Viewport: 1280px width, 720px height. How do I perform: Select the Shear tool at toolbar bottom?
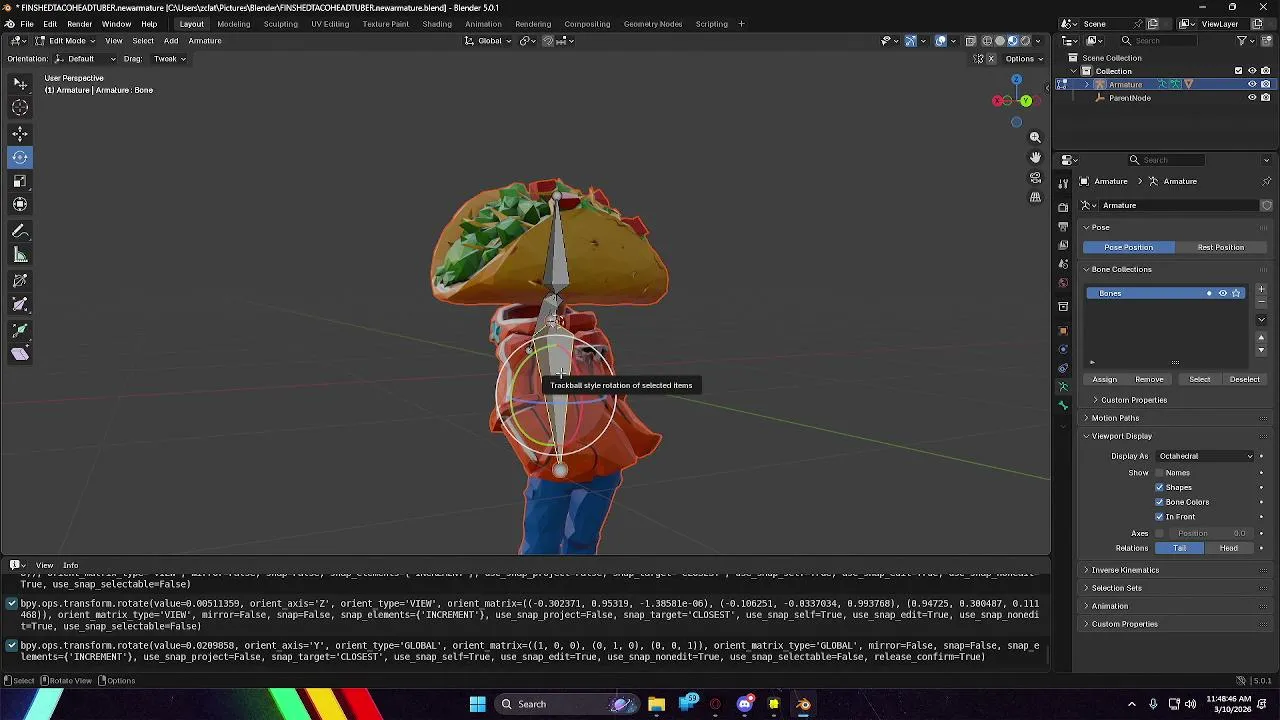[20, 354]
